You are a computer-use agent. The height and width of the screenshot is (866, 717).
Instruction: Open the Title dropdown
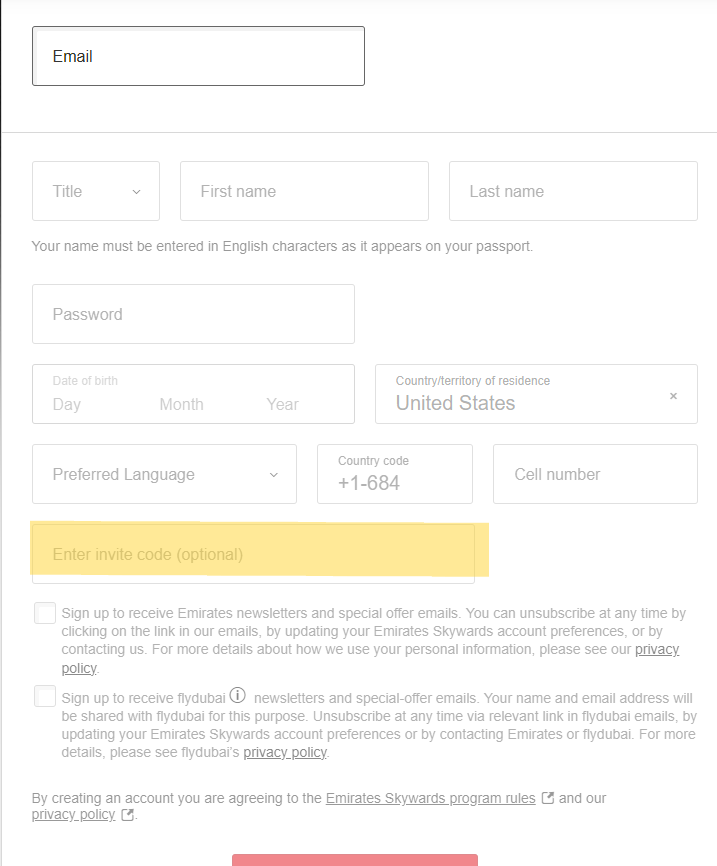96,191
